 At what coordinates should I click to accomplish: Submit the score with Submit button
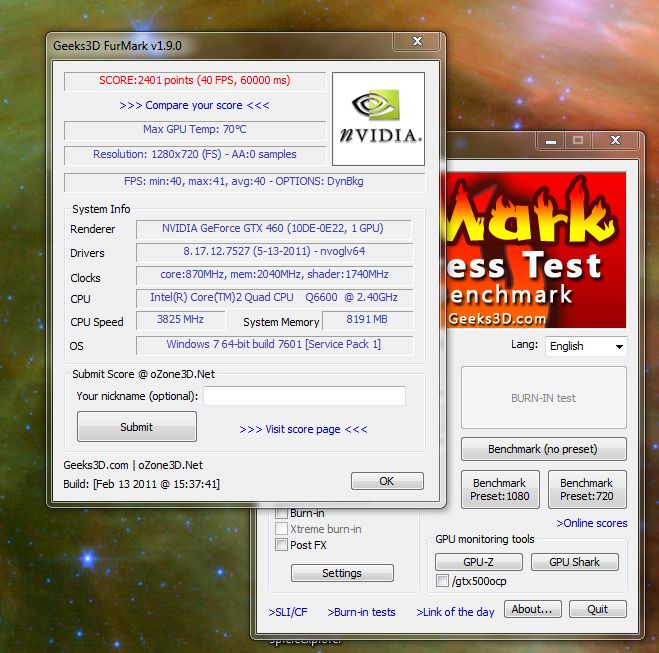[137, 427]
